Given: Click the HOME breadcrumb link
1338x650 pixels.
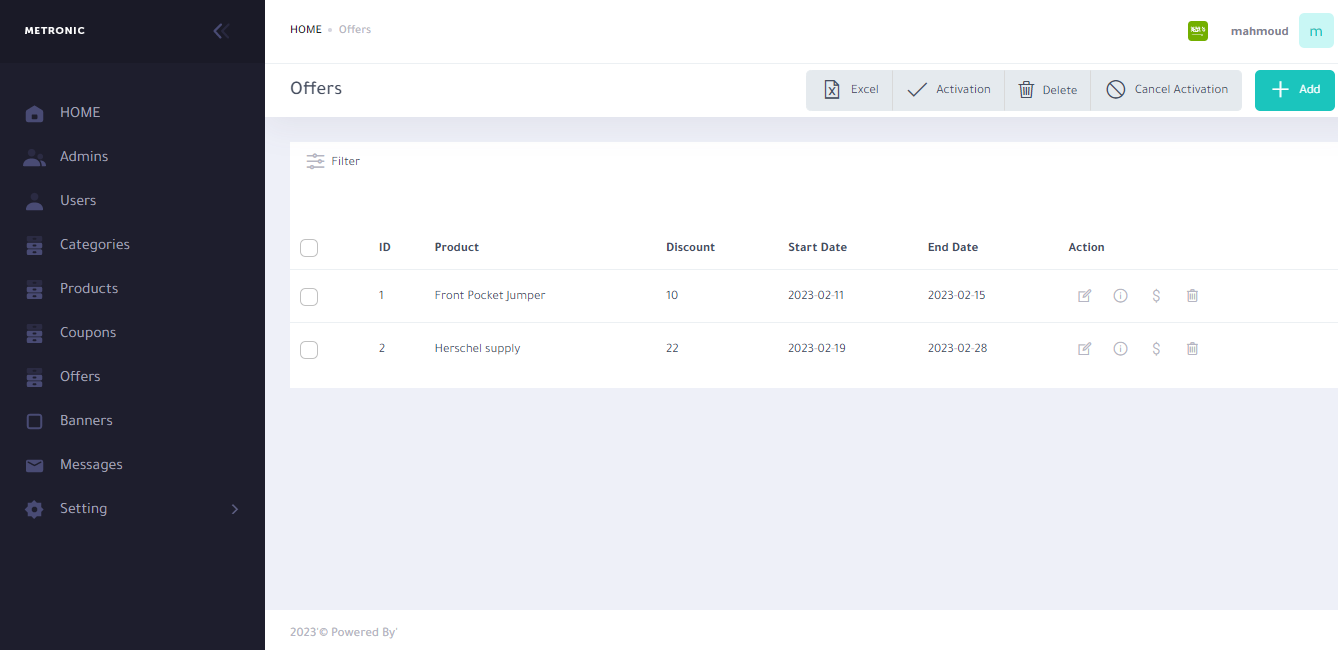Looking at the screenshot, I should coord(306,30).
